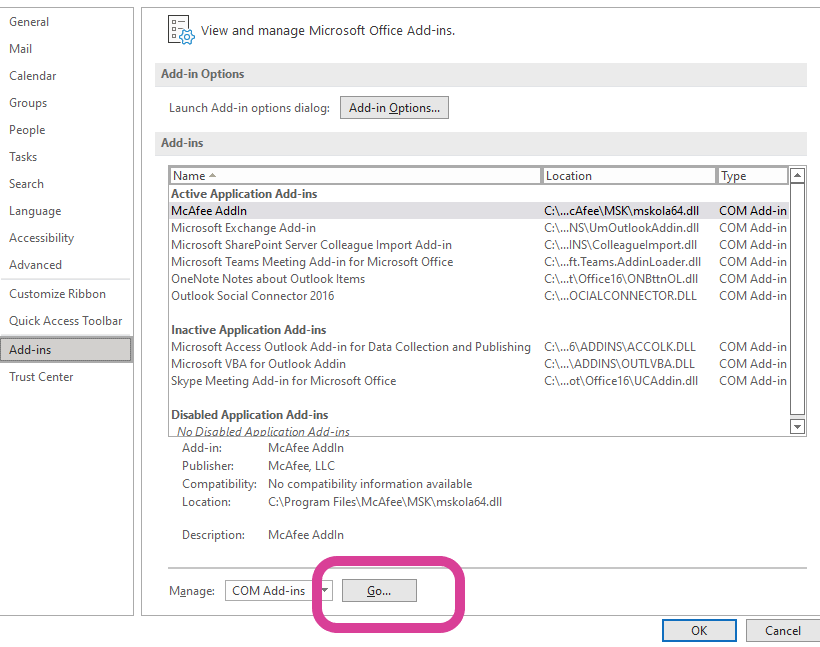Open the Mail options category

point(21,49)
